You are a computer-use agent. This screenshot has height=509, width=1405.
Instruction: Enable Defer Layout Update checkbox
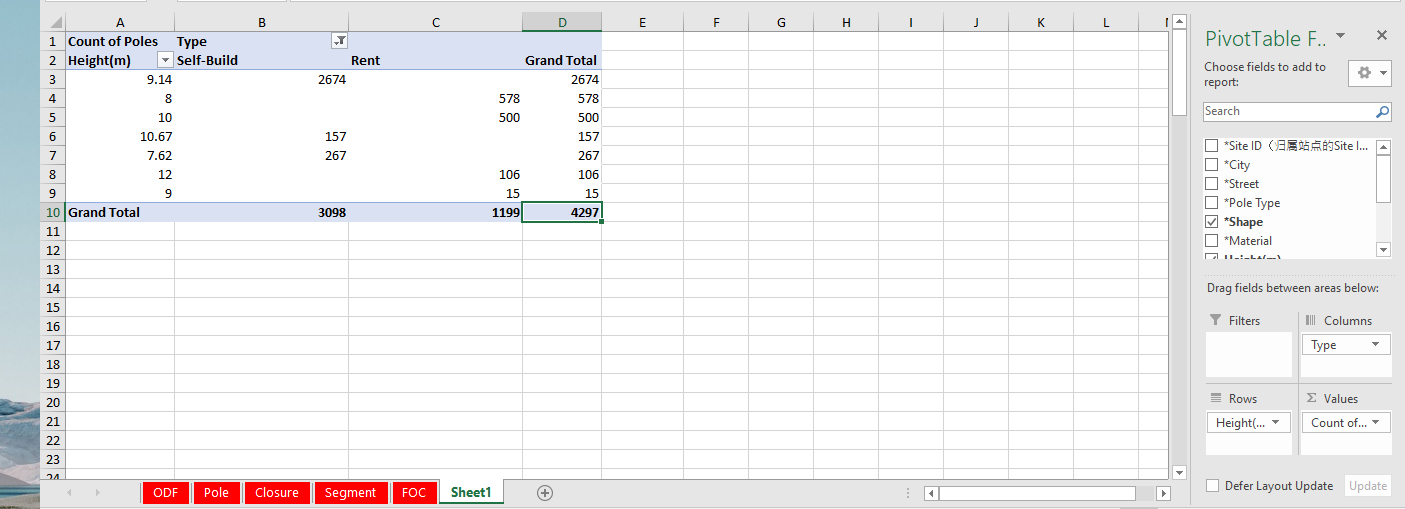tap(1213, 486)
